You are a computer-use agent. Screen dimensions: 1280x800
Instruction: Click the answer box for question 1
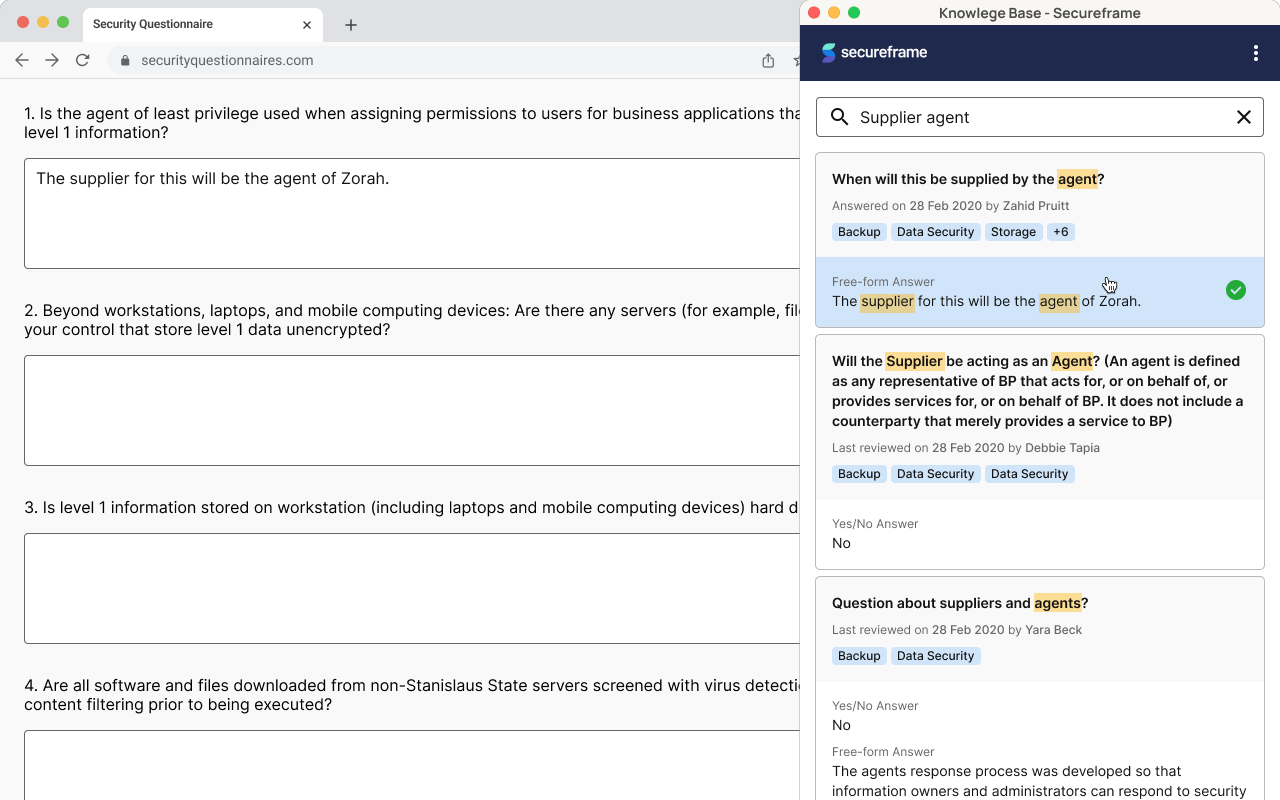[412, 213]
